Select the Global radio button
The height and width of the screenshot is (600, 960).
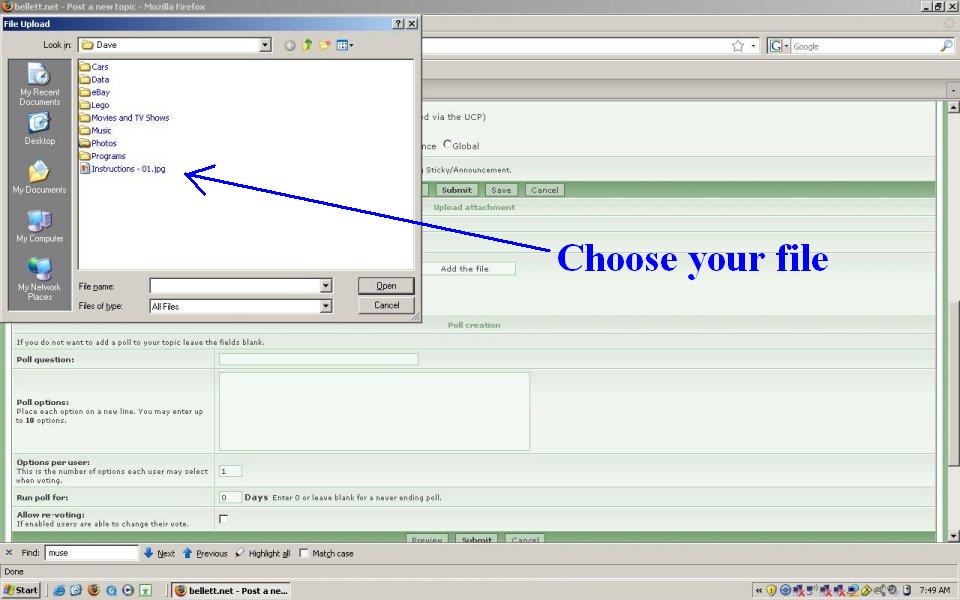(x=447, y=145)
